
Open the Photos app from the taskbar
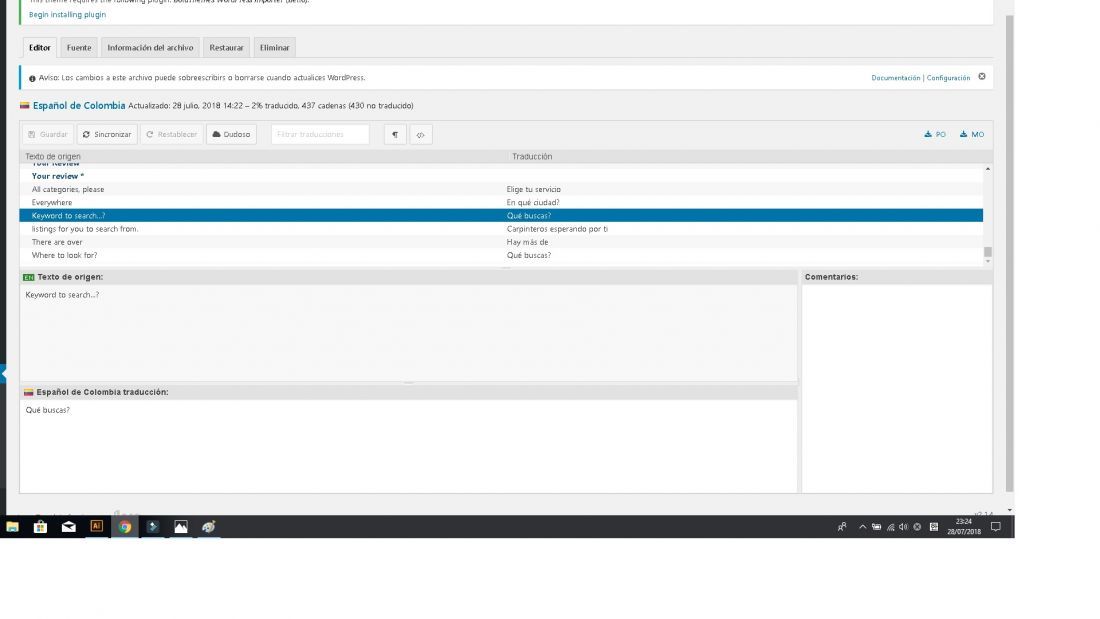[x=181, y=526]
